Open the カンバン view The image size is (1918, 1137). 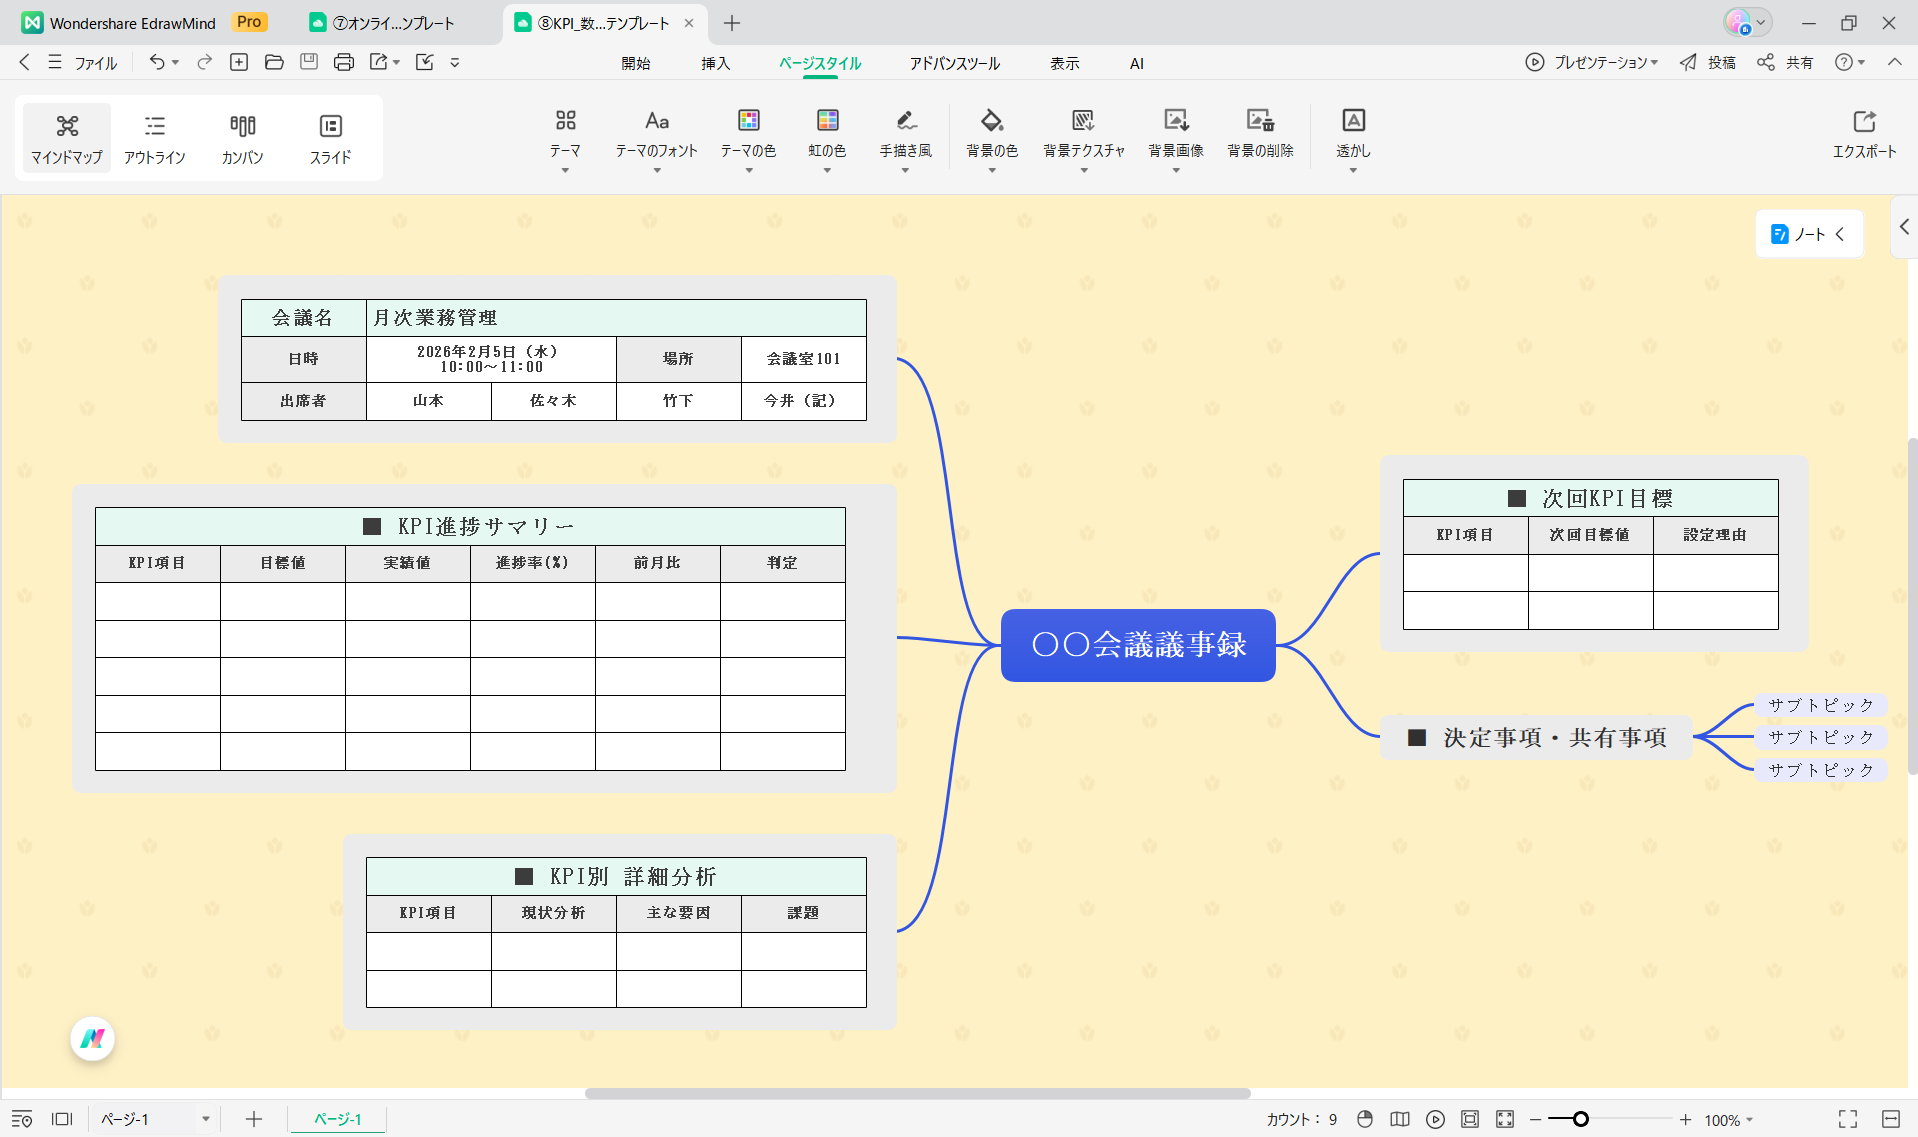click(x=242, y=138)
